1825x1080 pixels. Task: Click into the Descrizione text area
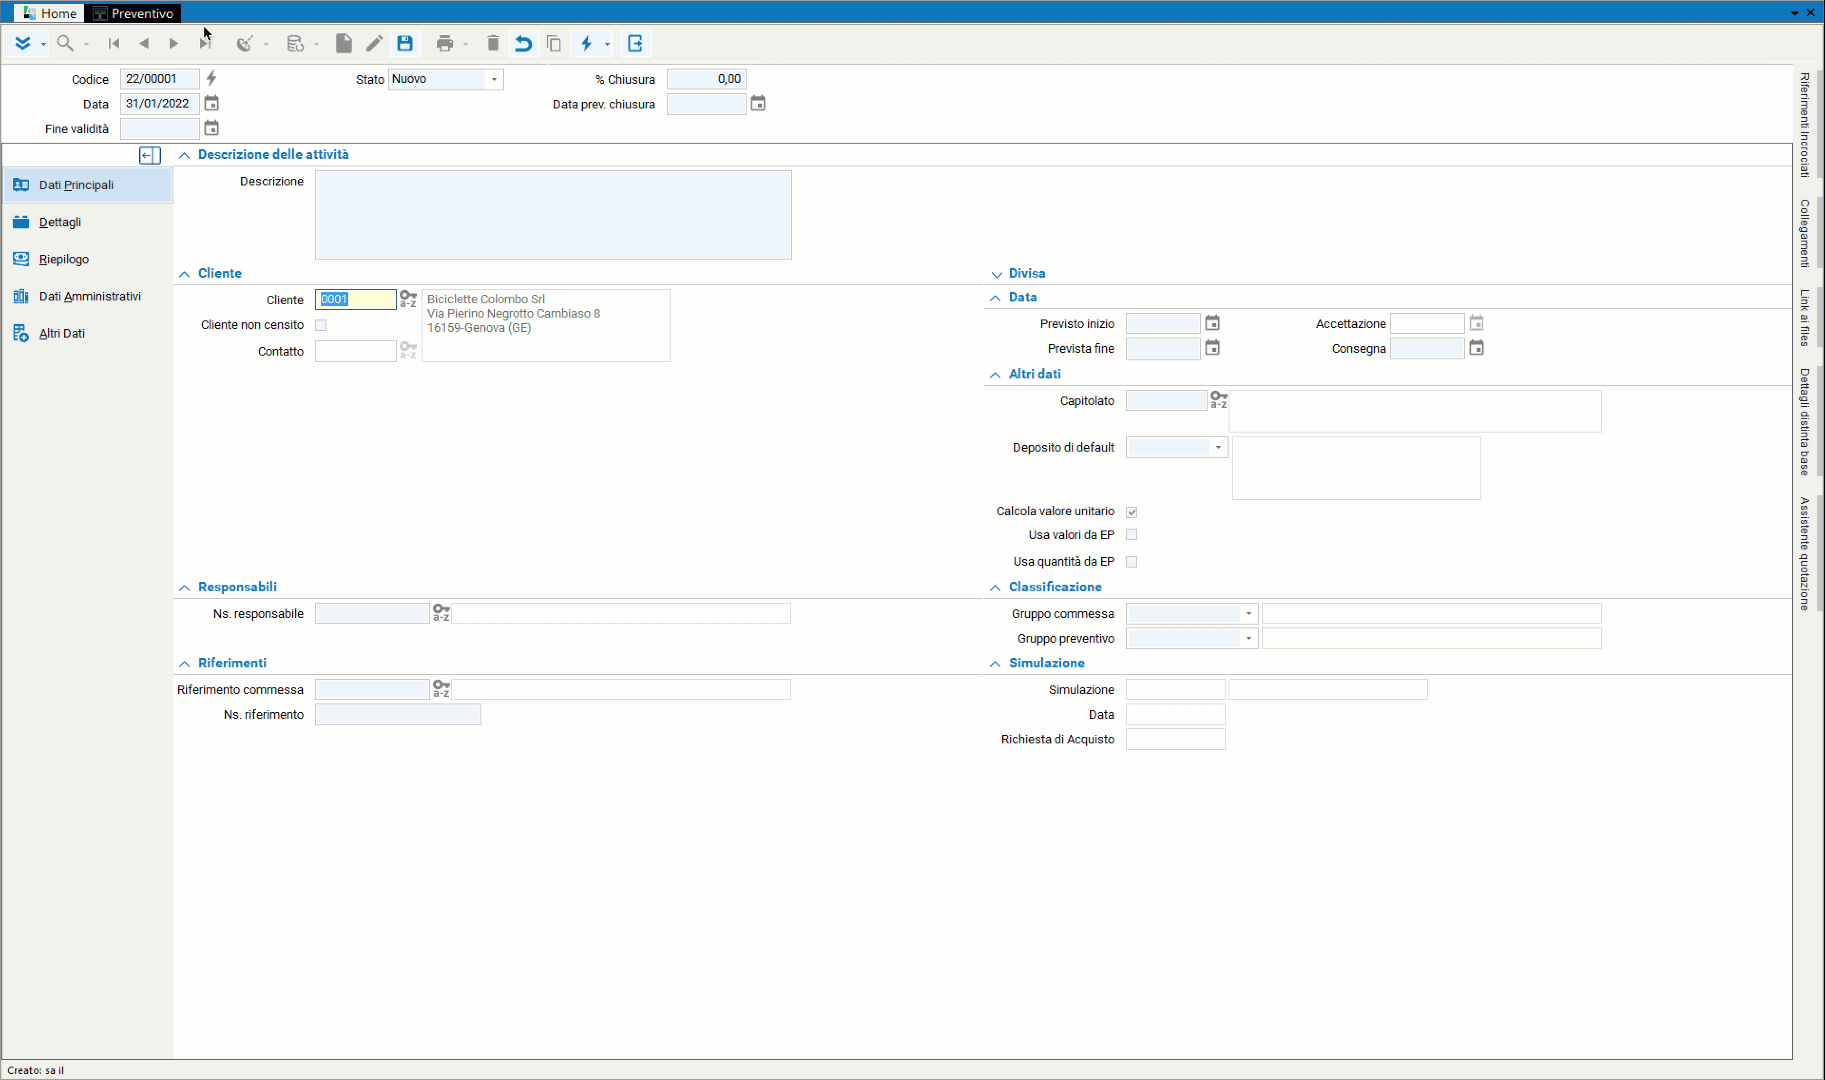click(x=553, y=215)
